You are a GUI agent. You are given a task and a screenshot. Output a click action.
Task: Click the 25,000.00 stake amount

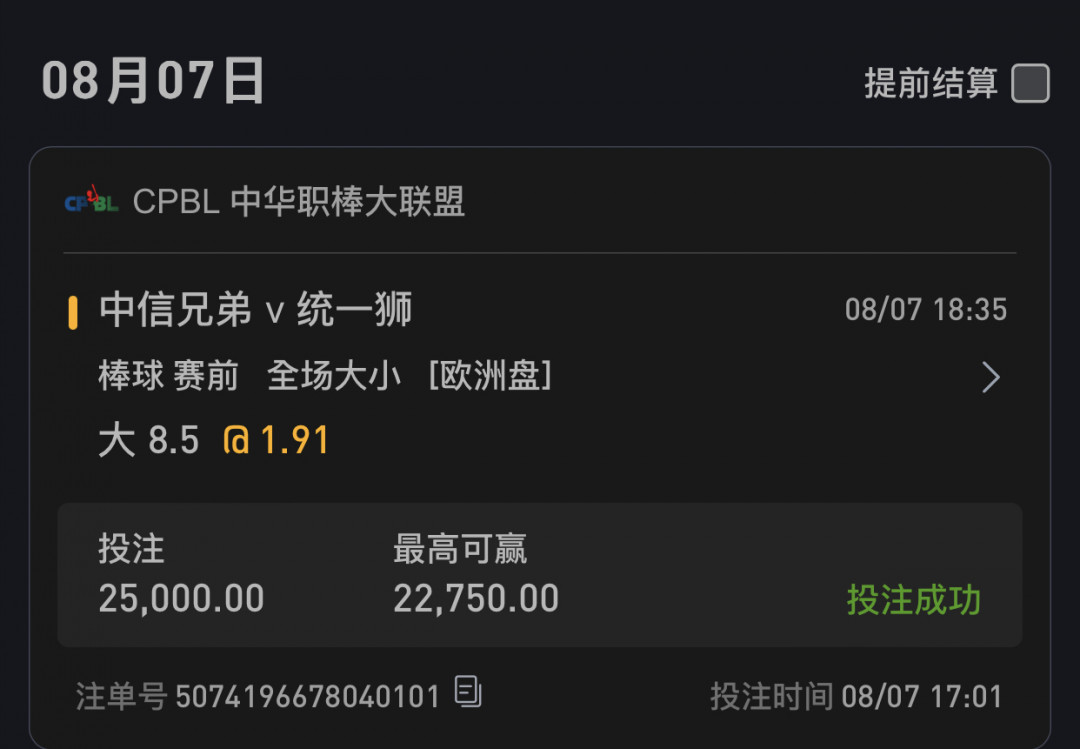(181, 598)
